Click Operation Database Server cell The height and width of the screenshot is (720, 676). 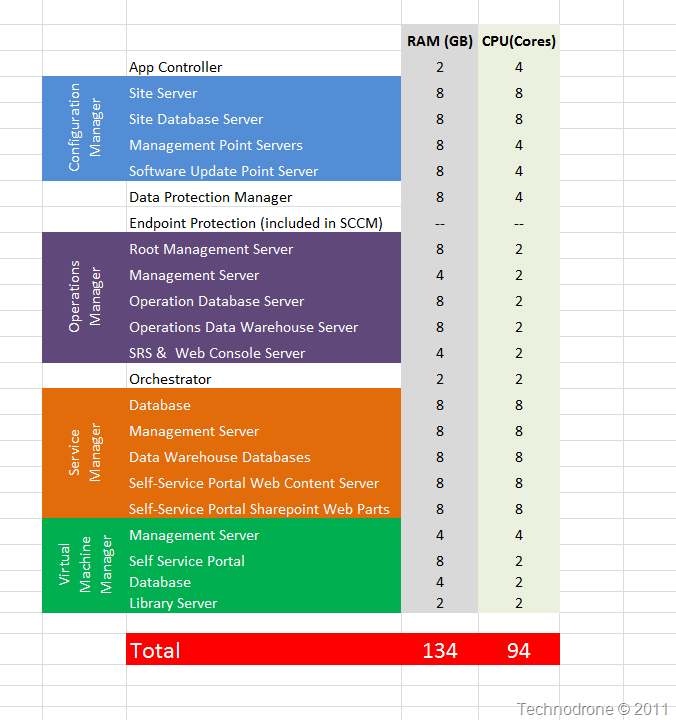click(x=264, y=298)
